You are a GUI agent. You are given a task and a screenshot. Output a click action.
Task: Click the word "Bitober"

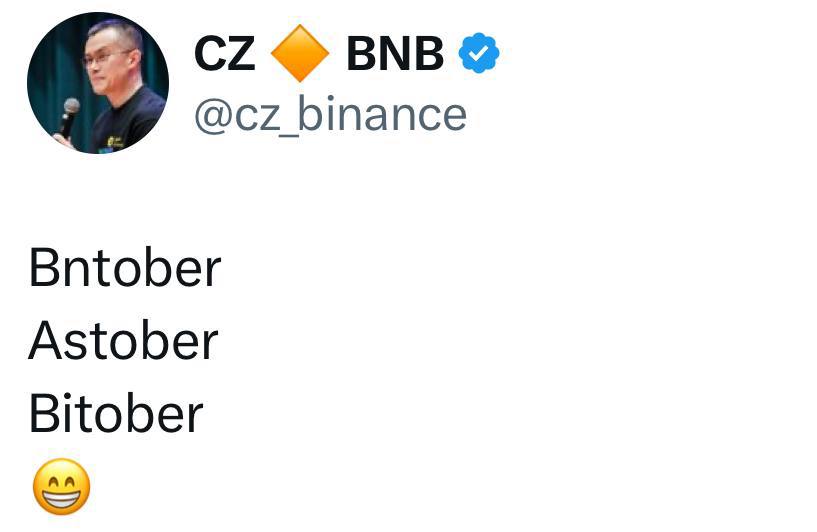(x=116, y=414)
